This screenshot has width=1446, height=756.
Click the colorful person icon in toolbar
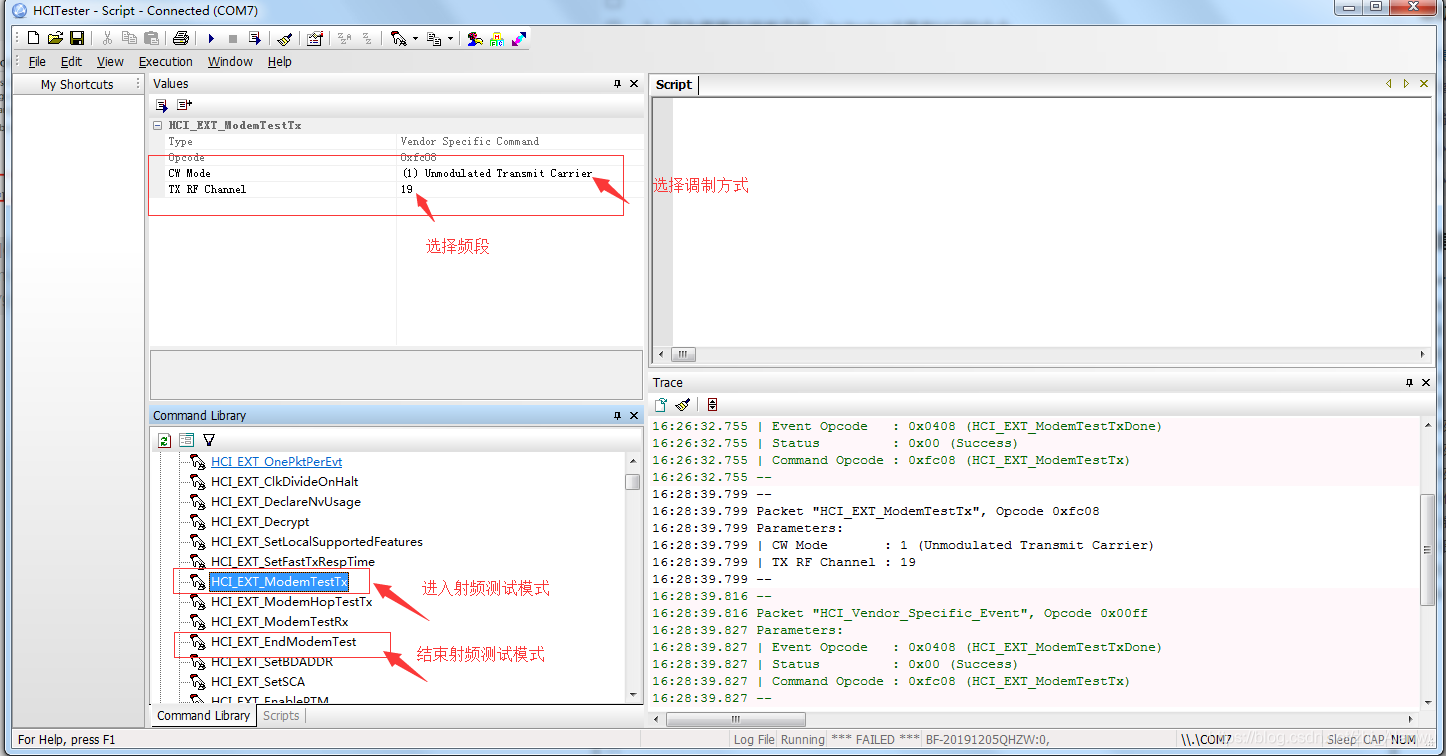point(475,38)
